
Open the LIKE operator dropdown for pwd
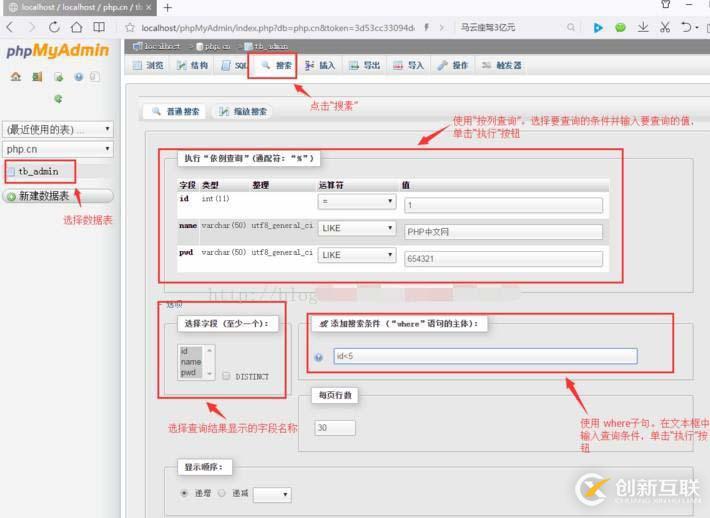coord(357,255)
